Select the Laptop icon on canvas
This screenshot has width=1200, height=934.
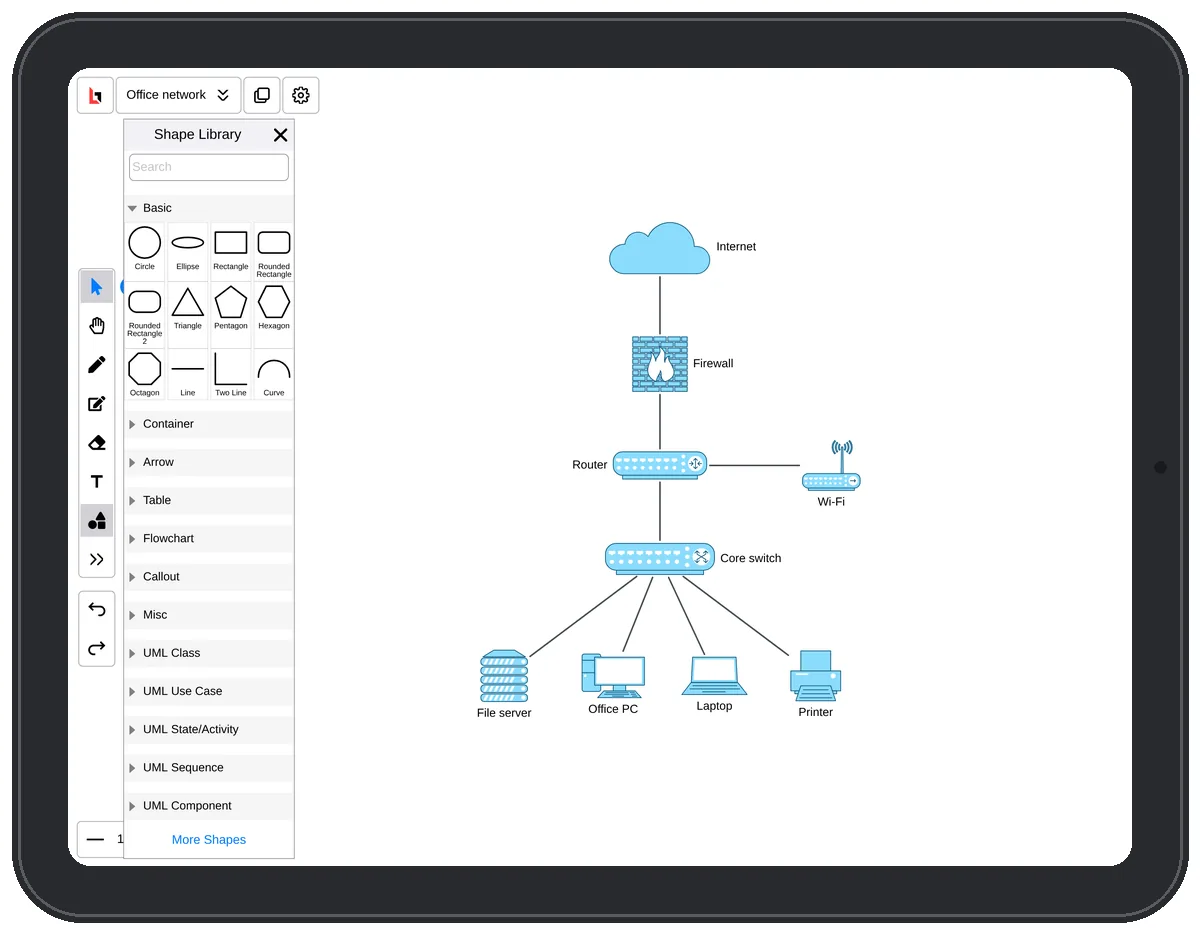[x=714, y=676]
